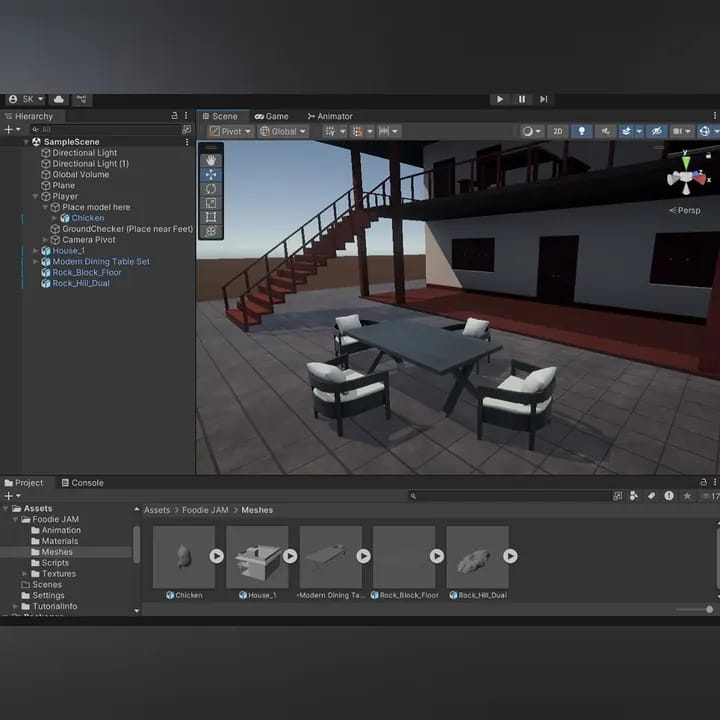This screenshot has height=720, width=720.
Task: Toggle 2D view mode
Action: pos(558,131)
